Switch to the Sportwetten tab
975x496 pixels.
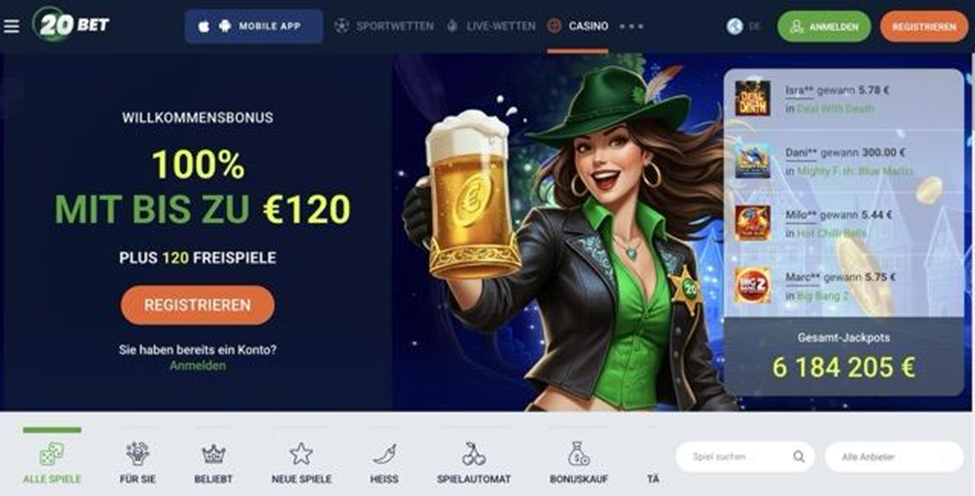click(384, 26)
